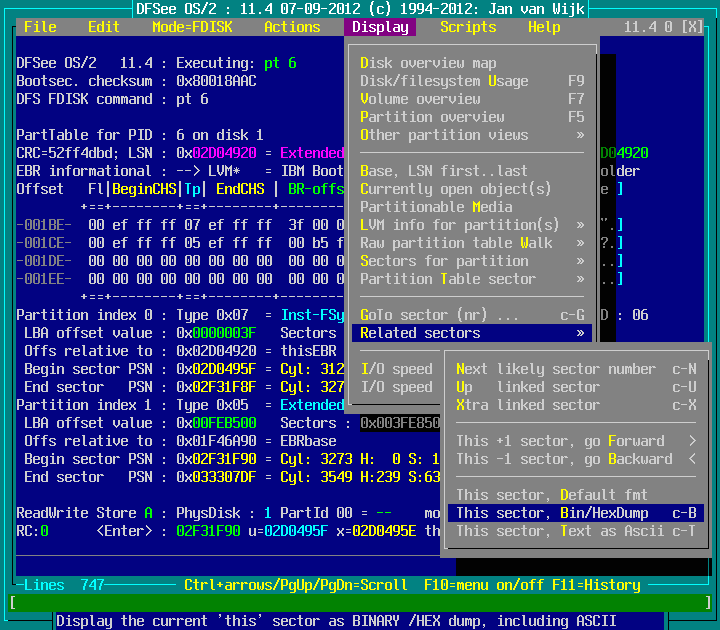This screenshot has width=720, height=630.
Task: Select Up linked sector
Action: click(x=576, y=387)
